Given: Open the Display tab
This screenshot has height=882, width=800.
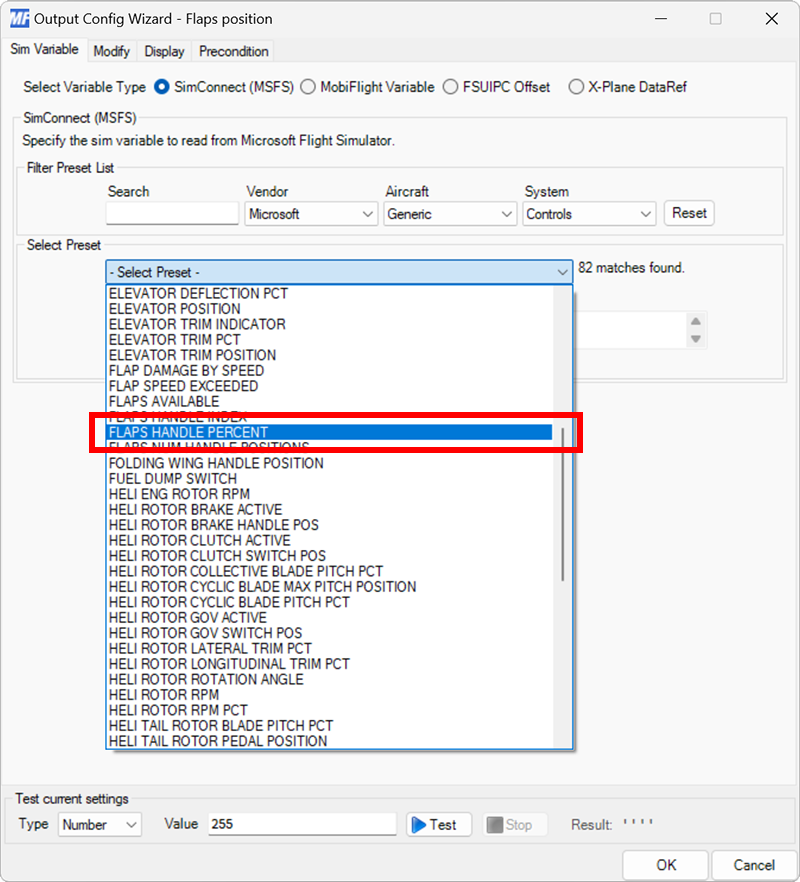Looking at the screenshot, I should (164, 51).
